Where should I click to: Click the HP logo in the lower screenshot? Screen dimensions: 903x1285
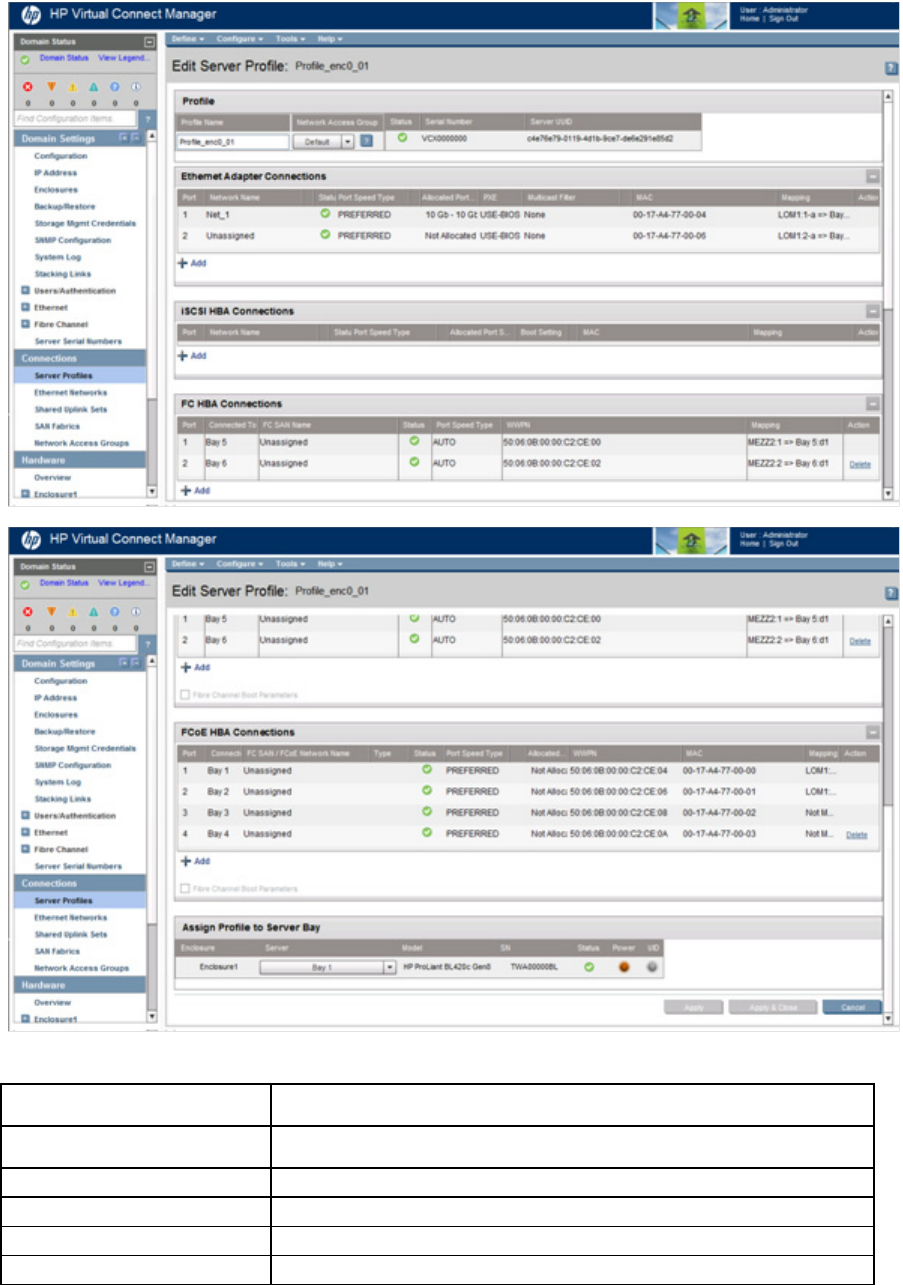click(30, 540)
